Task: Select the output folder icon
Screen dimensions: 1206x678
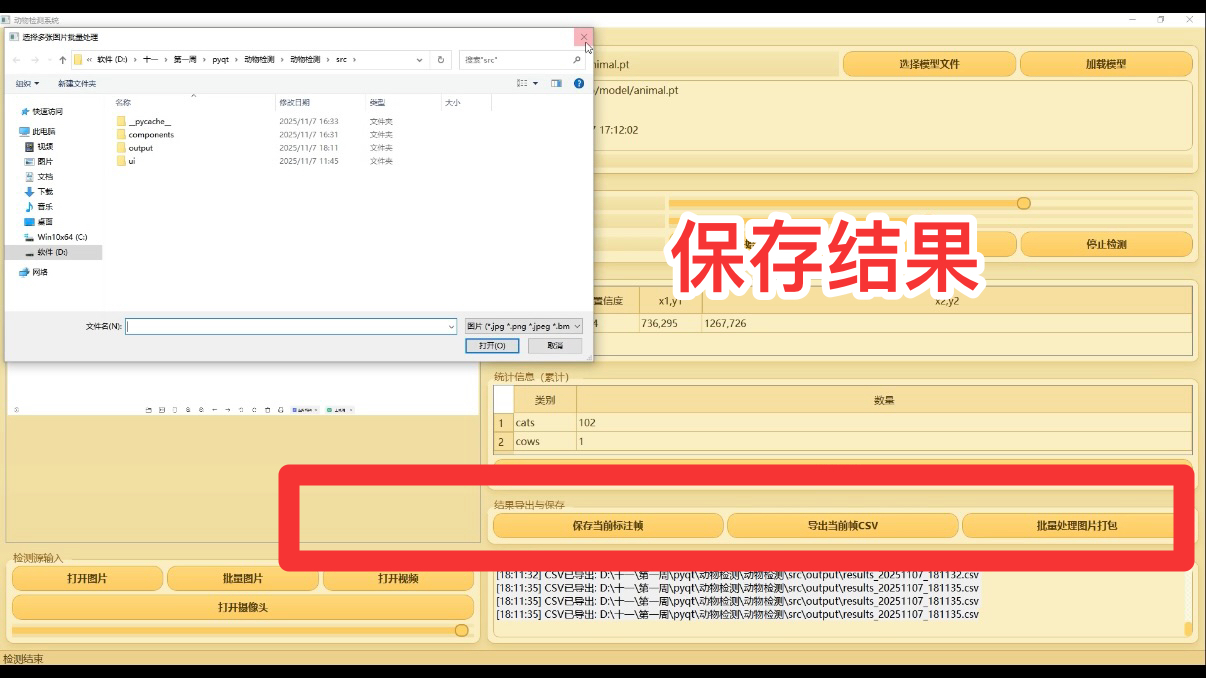Action: [x=121, y=147]
